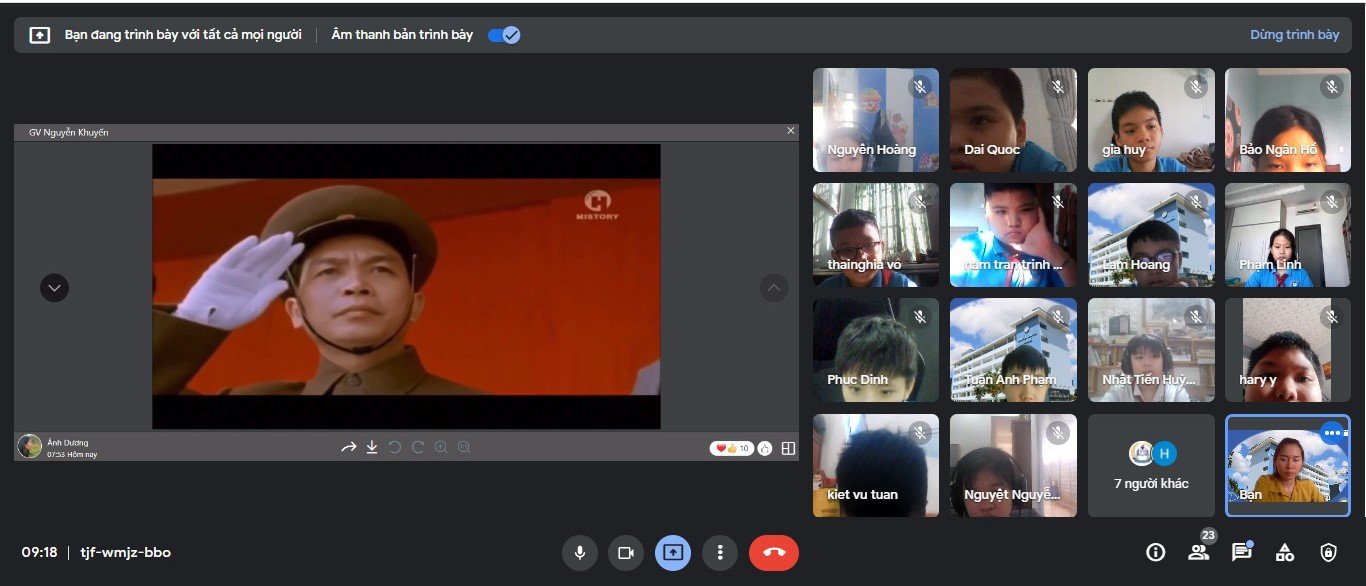Show the participants list with 23 people

1198,552
